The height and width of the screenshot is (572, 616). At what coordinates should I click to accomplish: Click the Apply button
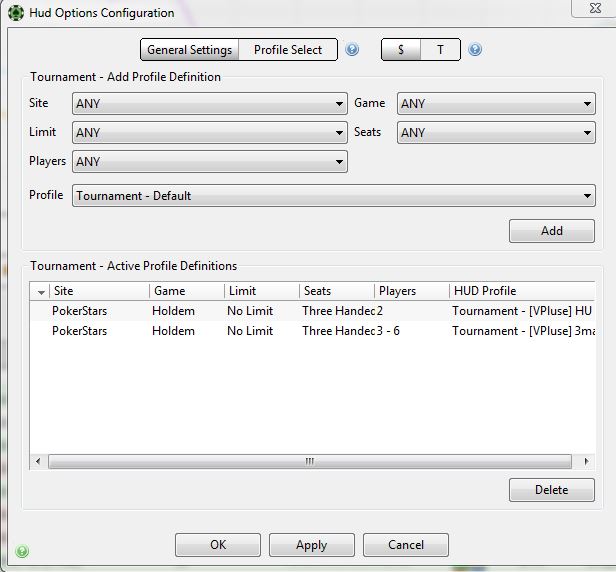[312, 545]
